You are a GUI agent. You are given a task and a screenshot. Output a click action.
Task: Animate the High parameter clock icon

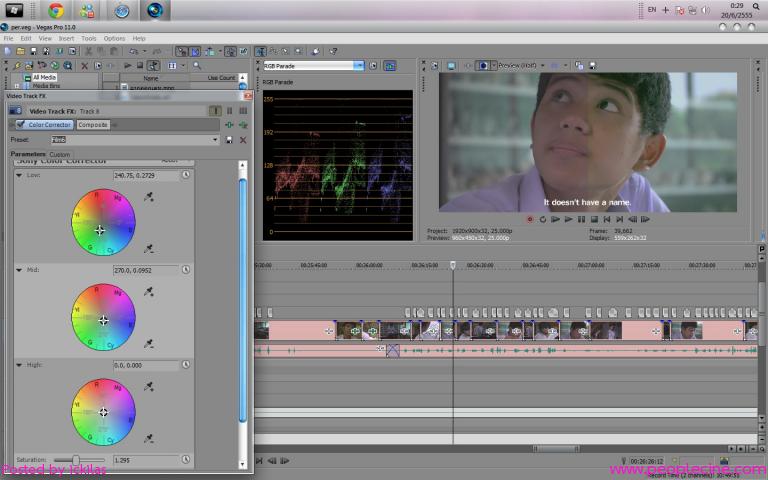point(186,365)
